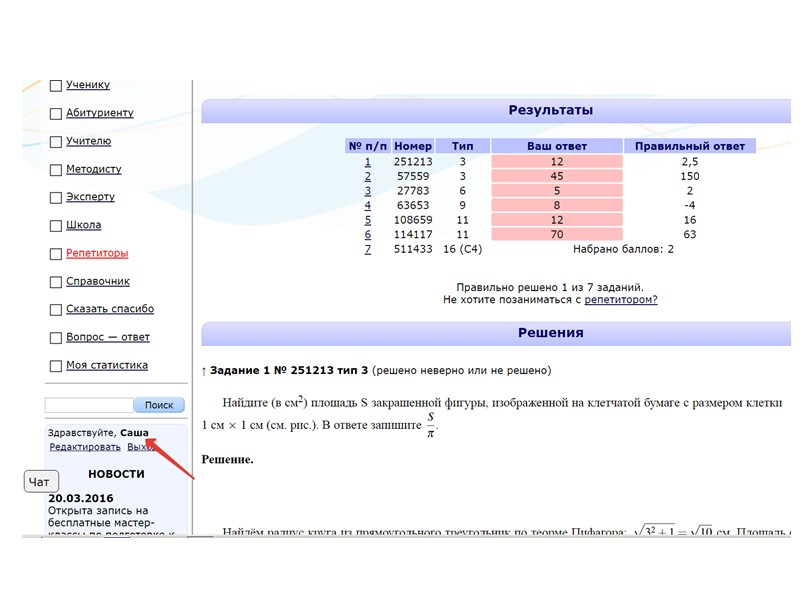Image resolution: width=800 pixels, height=600 pixels.
Task: Click the pink answer cell showing 70
Action: pyautogui.click(x=557, y=235)
